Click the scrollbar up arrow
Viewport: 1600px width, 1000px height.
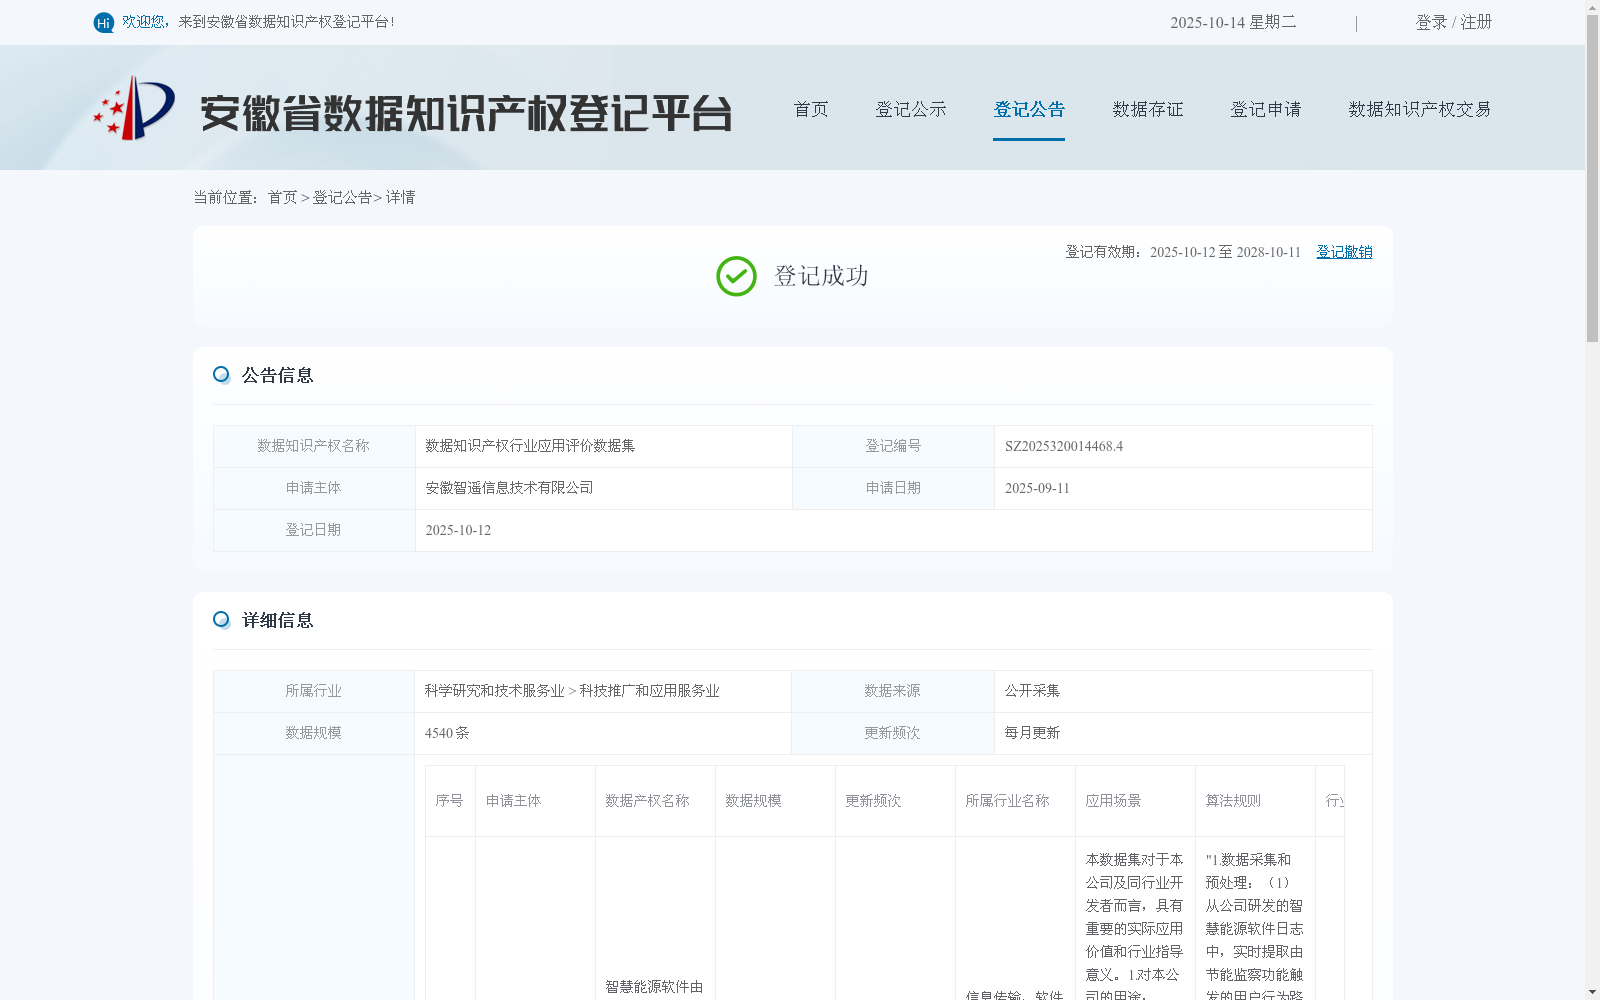(1592, 7)
